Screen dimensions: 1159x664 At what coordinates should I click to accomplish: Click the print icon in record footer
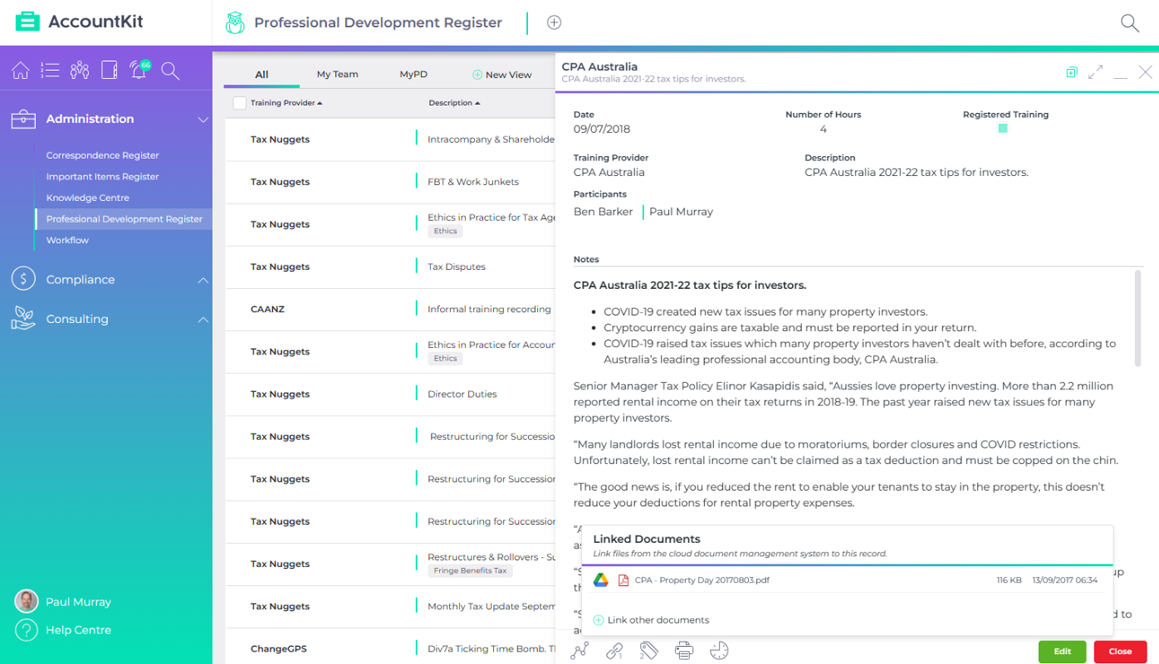684,651
